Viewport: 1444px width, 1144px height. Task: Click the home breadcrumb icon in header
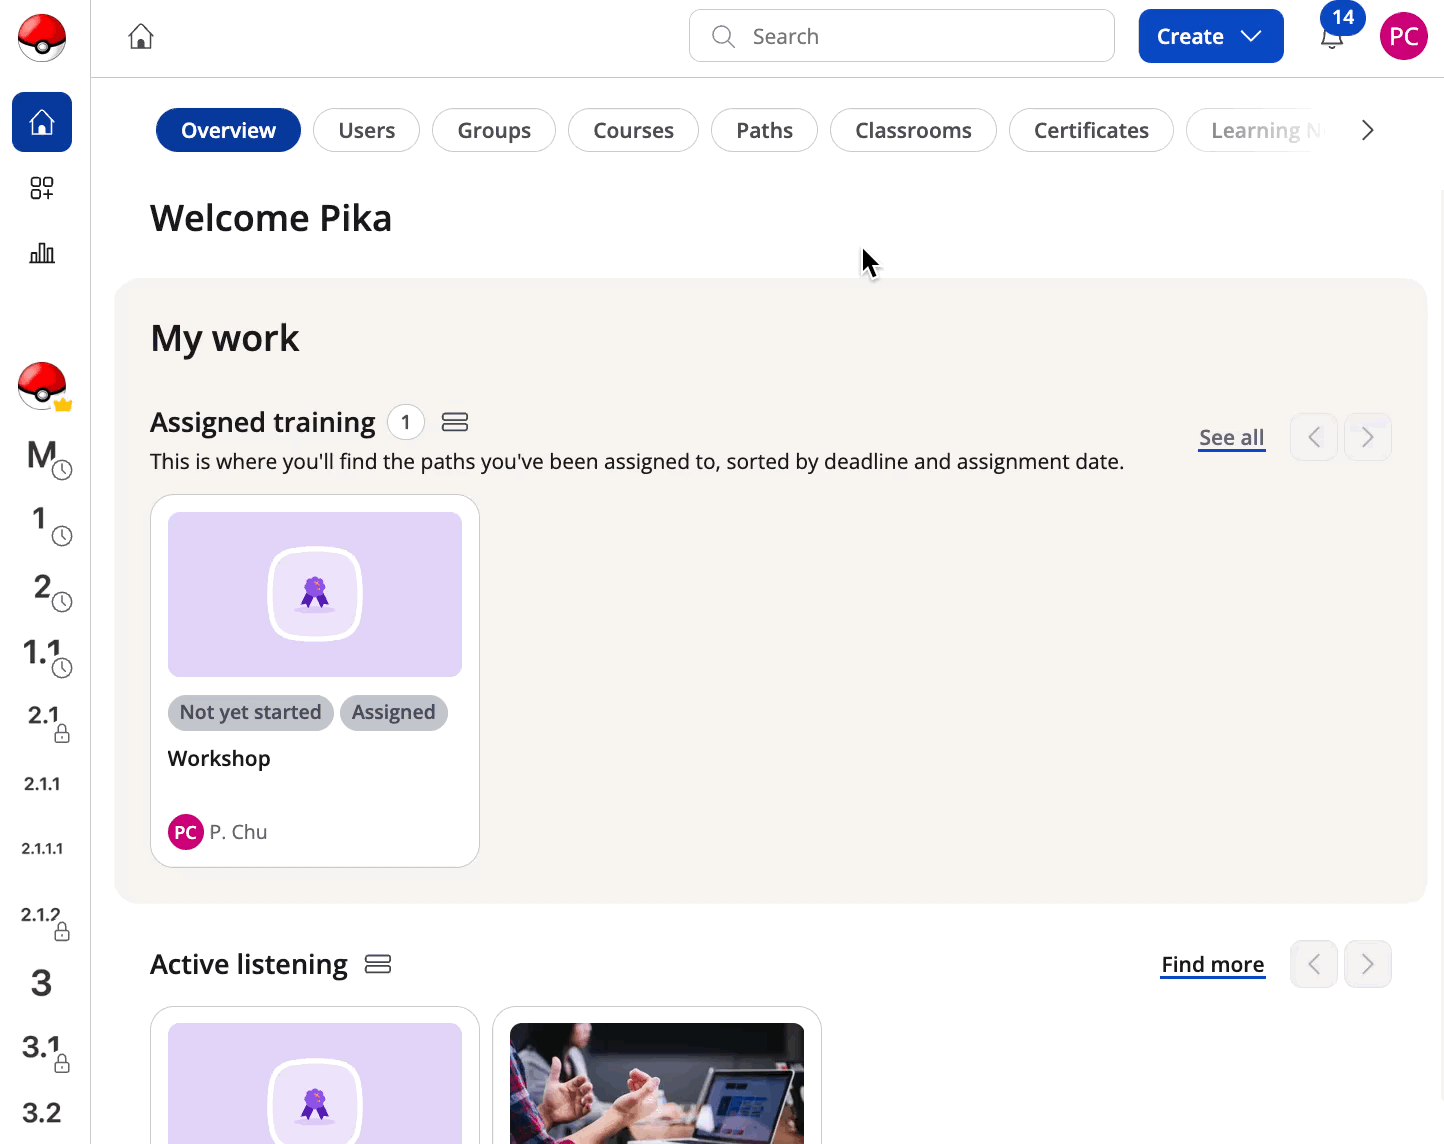pyautogui.click(x=141, y=37)
